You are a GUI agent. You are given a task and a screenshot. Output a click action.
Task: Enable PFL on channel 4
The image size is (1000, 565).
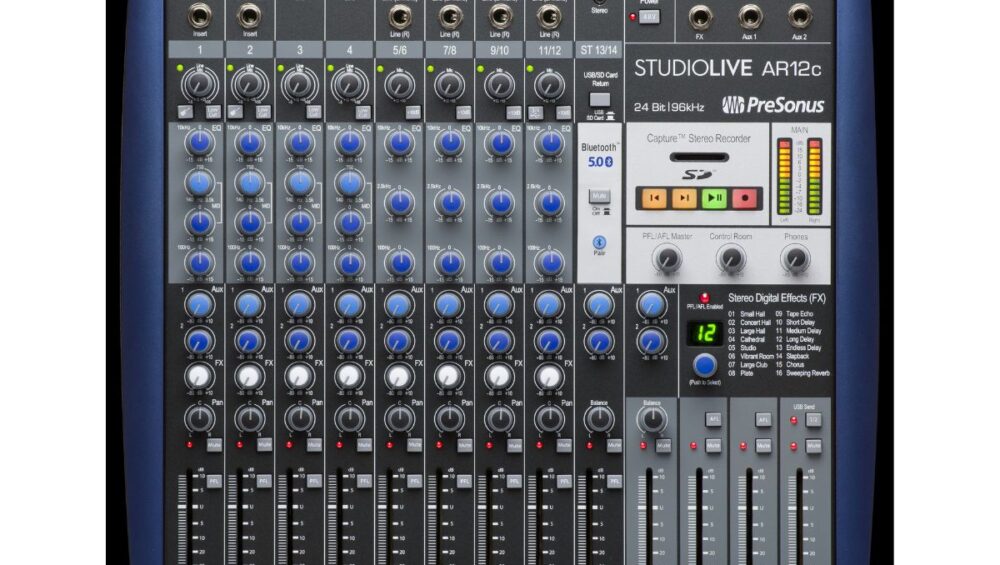click(364, 481)
